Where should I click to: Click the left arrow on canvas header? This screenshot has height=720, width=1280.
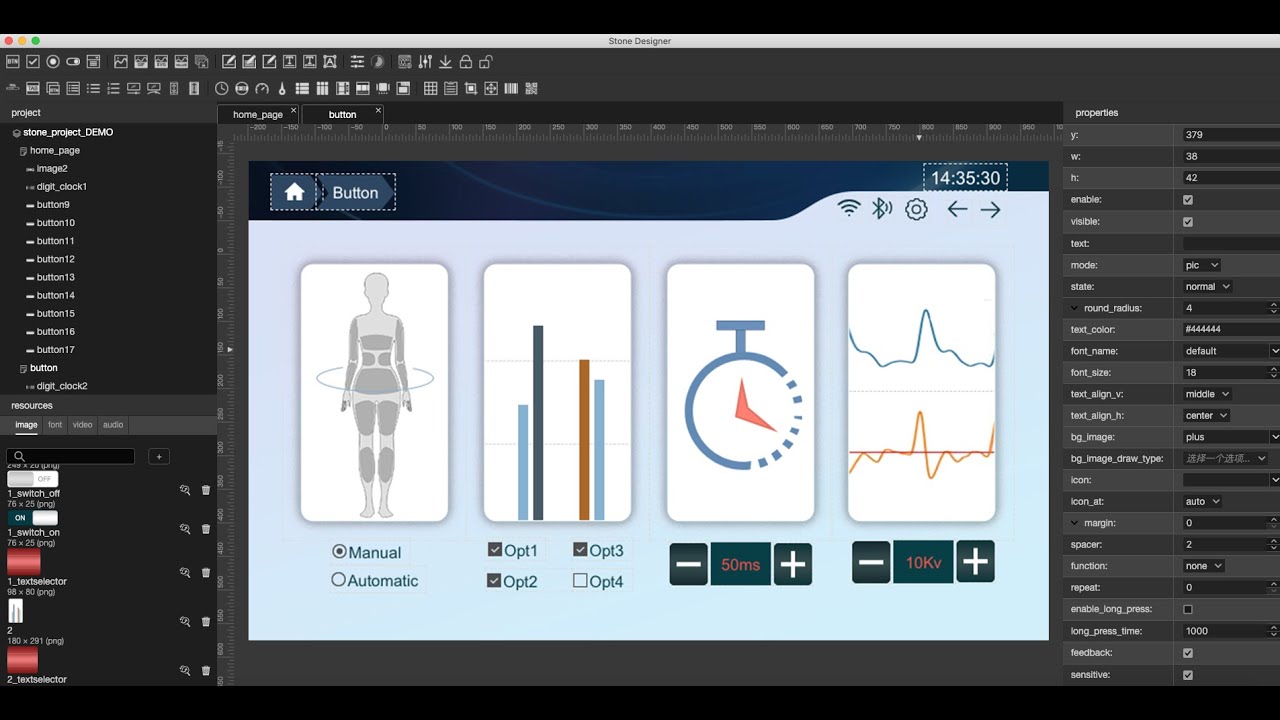[x=957, y=209]
